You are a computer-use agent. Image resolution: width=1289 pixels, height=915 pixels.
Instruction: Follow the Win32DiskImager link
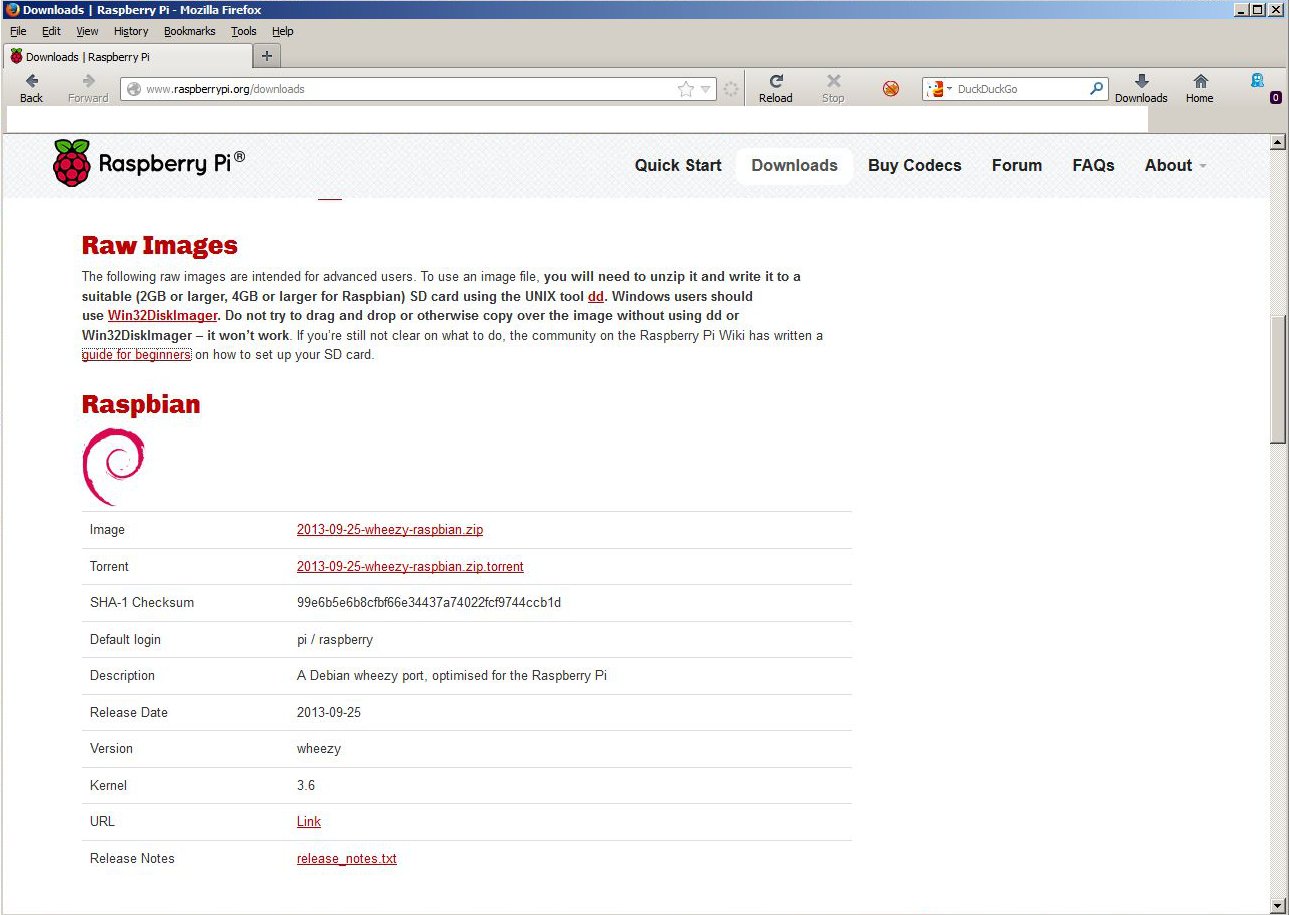tap(162, 316)
